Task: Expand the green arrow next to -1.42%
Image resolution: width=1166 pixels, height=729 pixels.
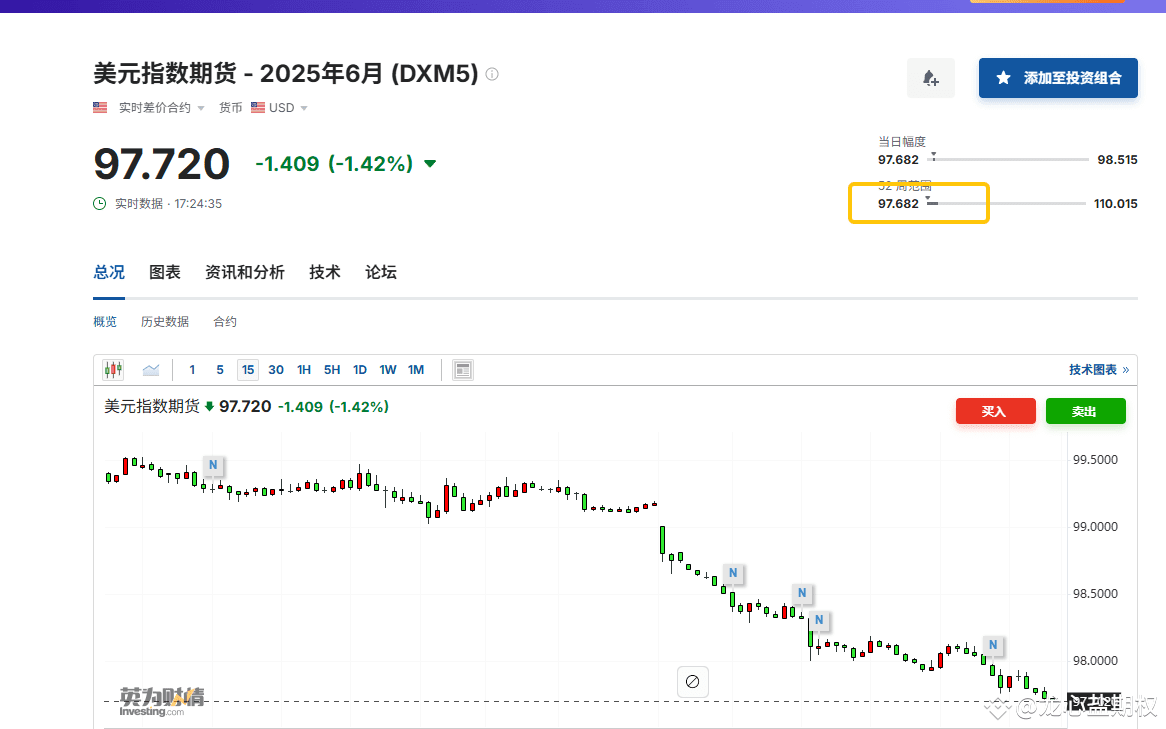Action: point(430,164)
